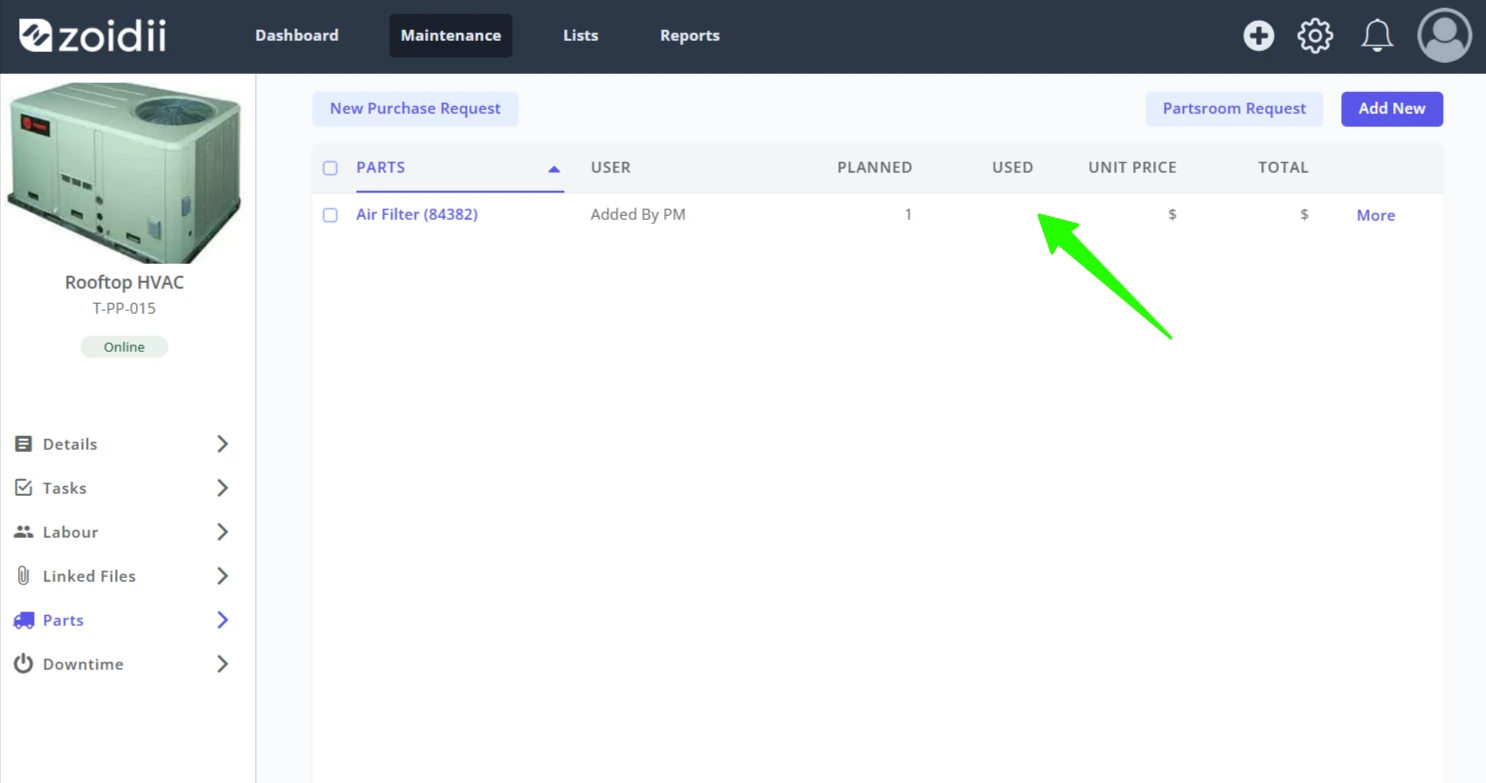The height and width of the screenshot is (783, 1486).
Task: Open notifications bell icon
Action: coord(1377,36)
